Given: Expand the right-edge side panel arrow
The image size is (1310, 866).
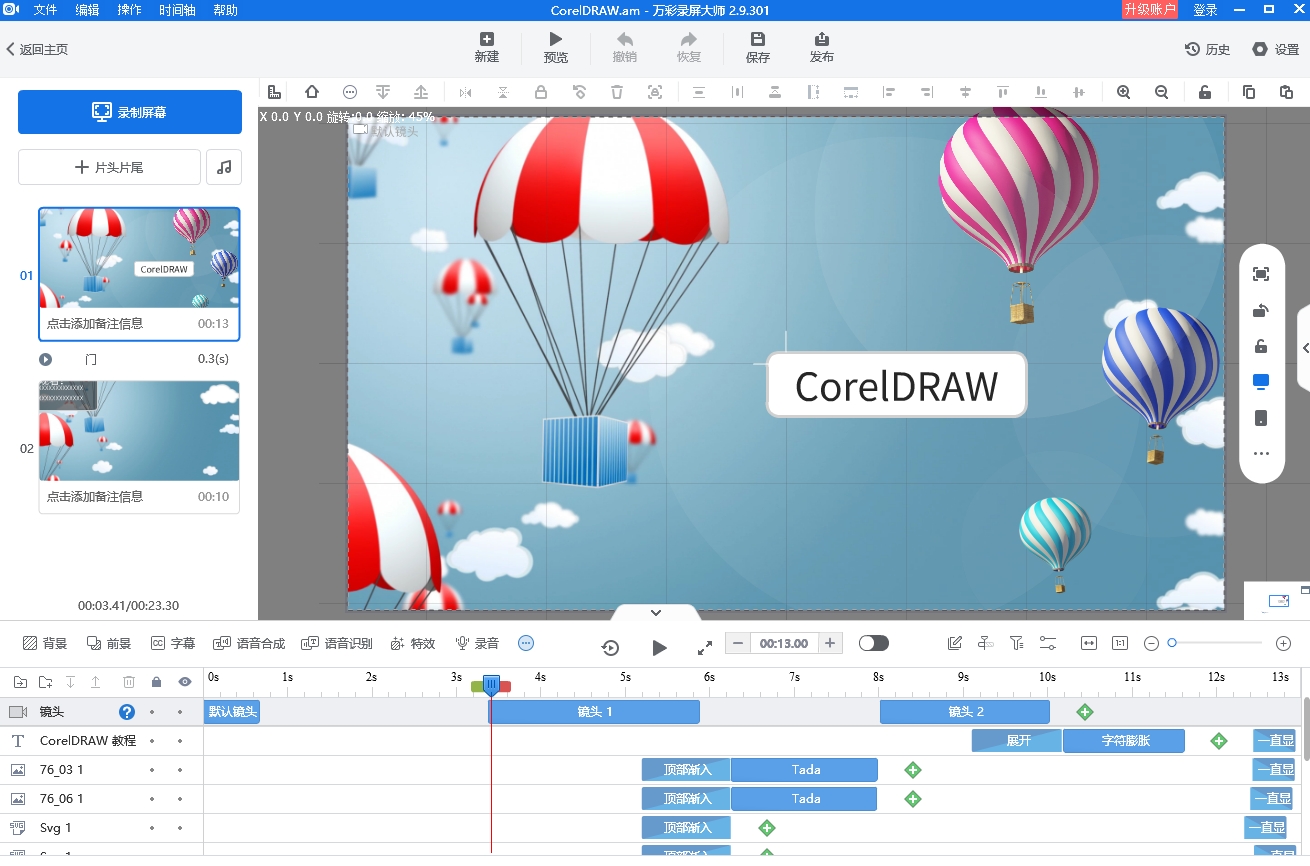Looking at the screenshot, I should pyautogui.click(x=1304, y=348).
